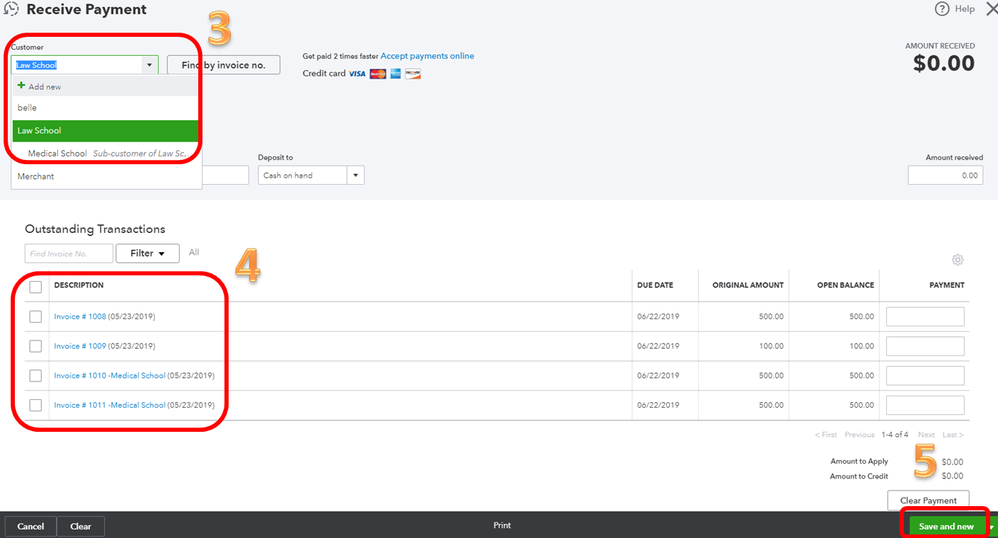Open the Filter dropdown
Image resolution: width=998 pixels, height=538 pixels.
pyautogui.click(x=147, y=253)
